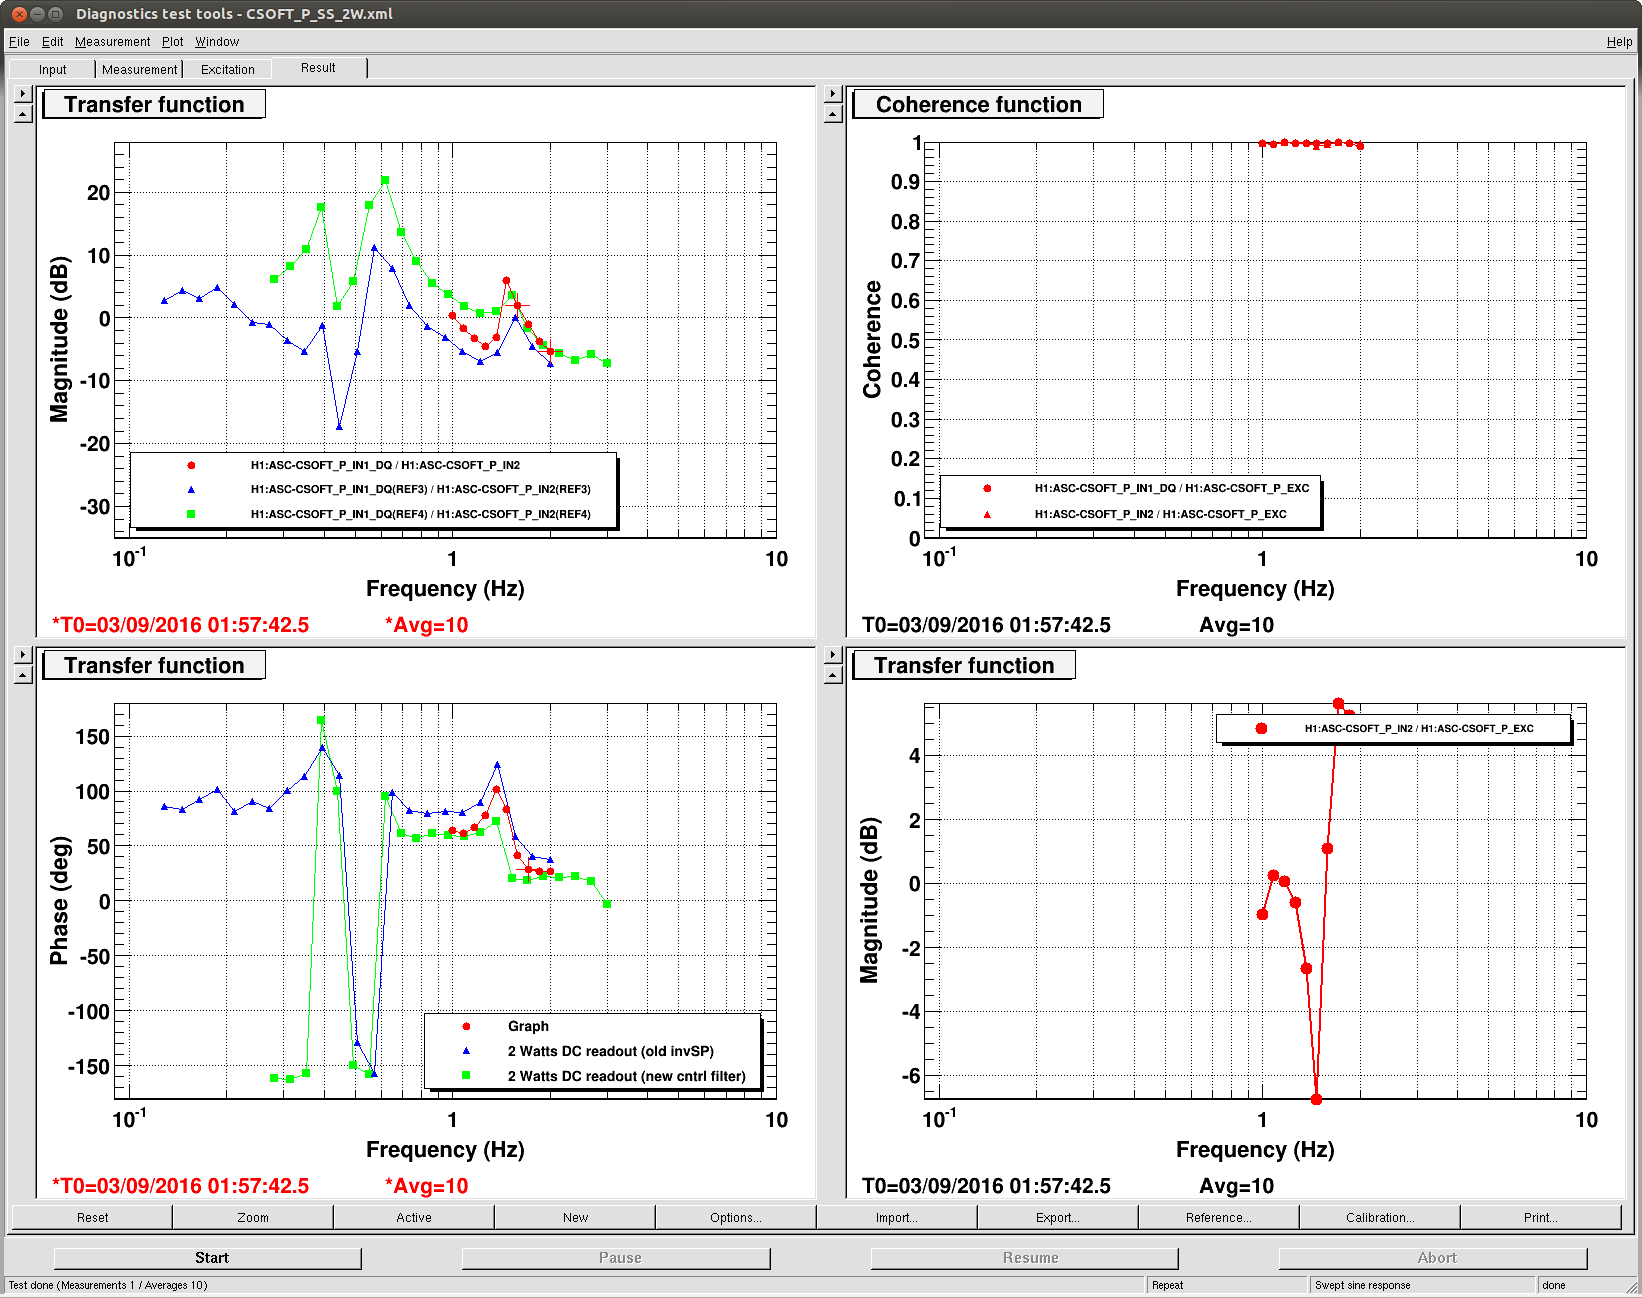Open the Calibration dialog
Viewport: 1642px width, 1298px height.
[x=1380, y=1217]
